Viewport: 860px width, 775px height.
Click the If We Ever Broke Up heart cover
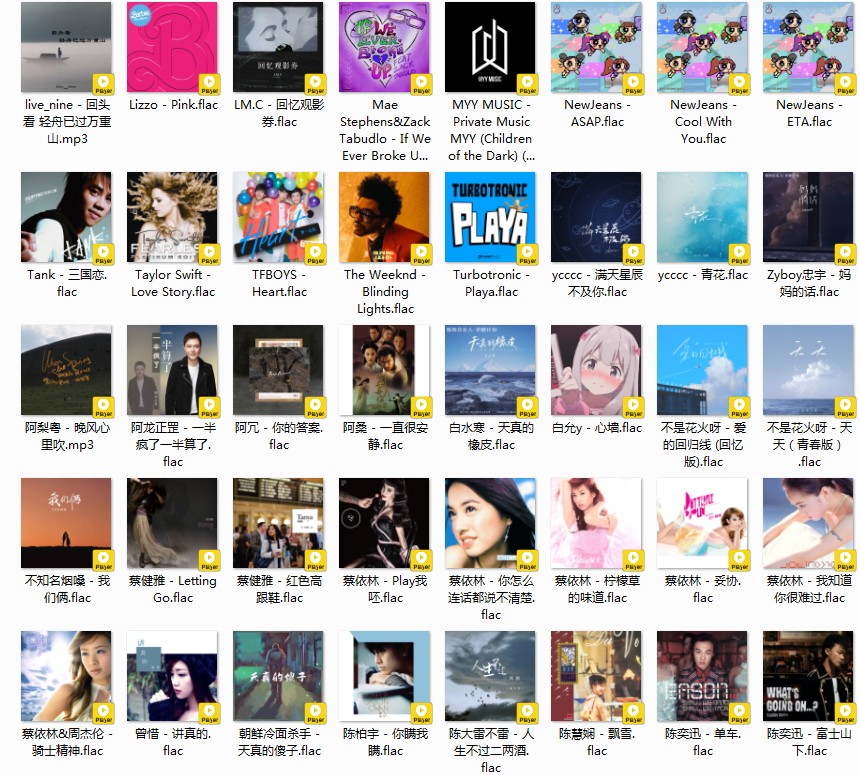pyautogui.click(x=384, y=47)
